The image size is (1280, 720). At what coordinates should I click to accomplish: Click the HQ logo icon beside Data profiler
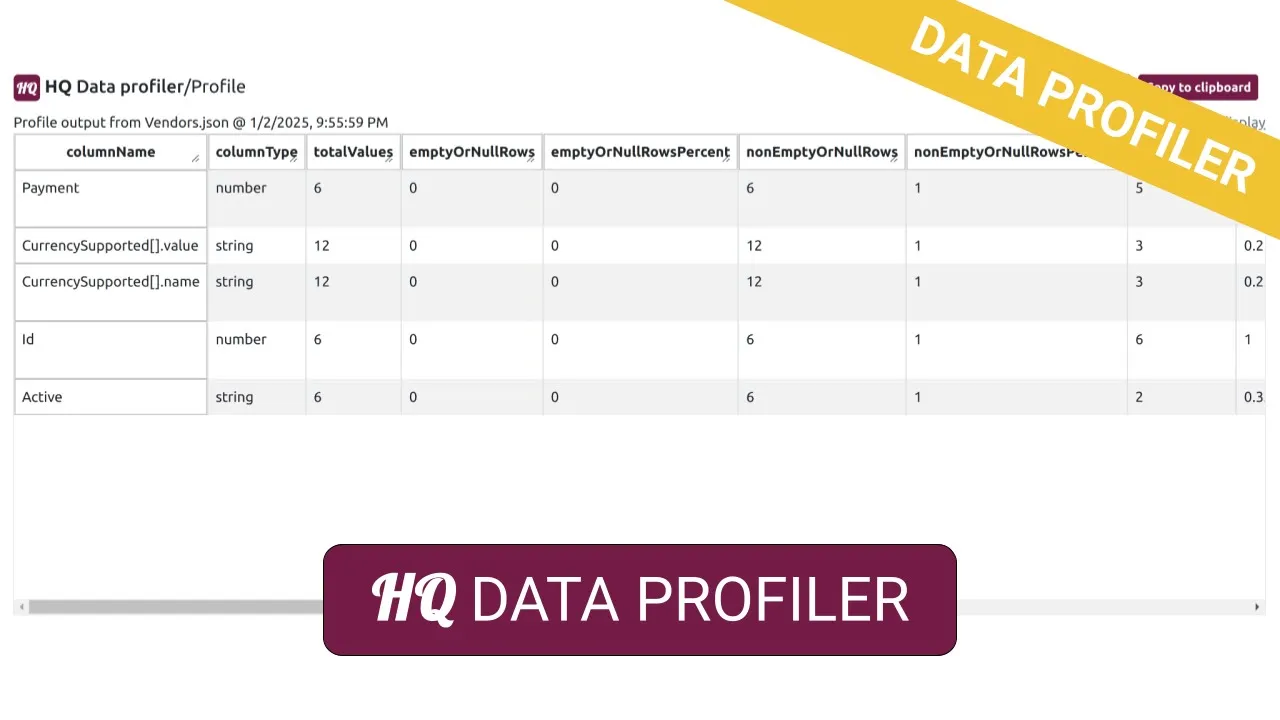[x=27, y=87]
